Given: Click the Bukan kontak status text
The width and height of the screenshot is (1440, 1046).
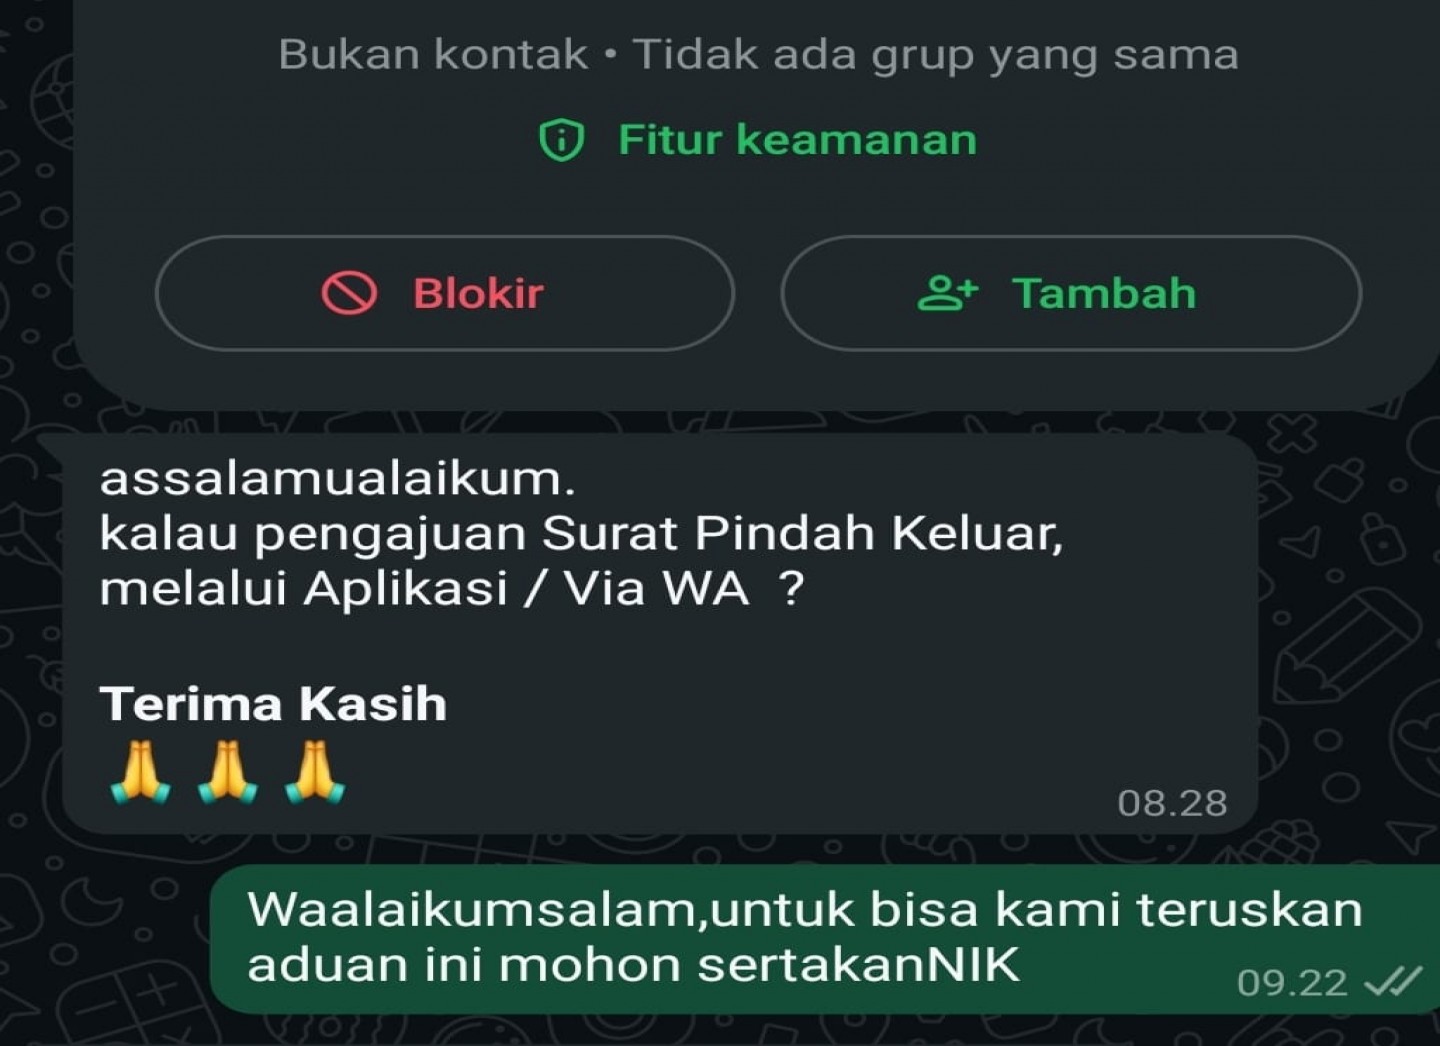Looking at the screenshot, I should pos(433,54).
